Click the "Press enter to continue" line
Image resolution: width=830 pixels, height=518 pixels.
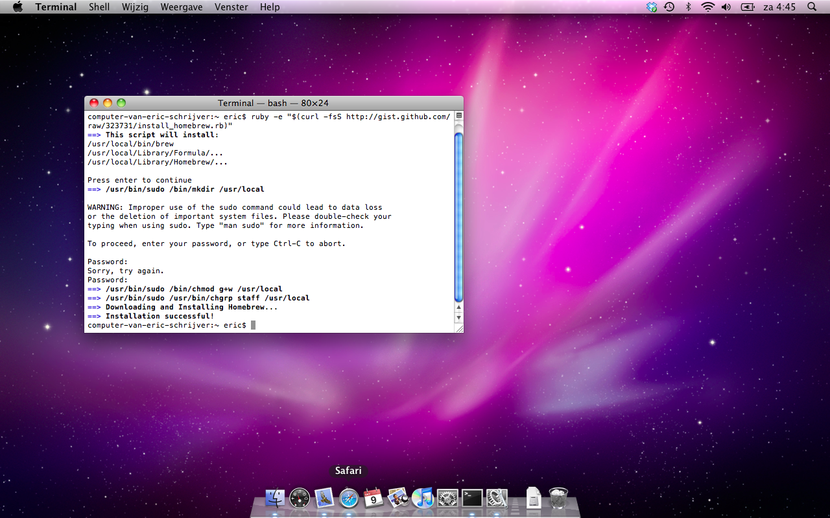coord(139,180)
